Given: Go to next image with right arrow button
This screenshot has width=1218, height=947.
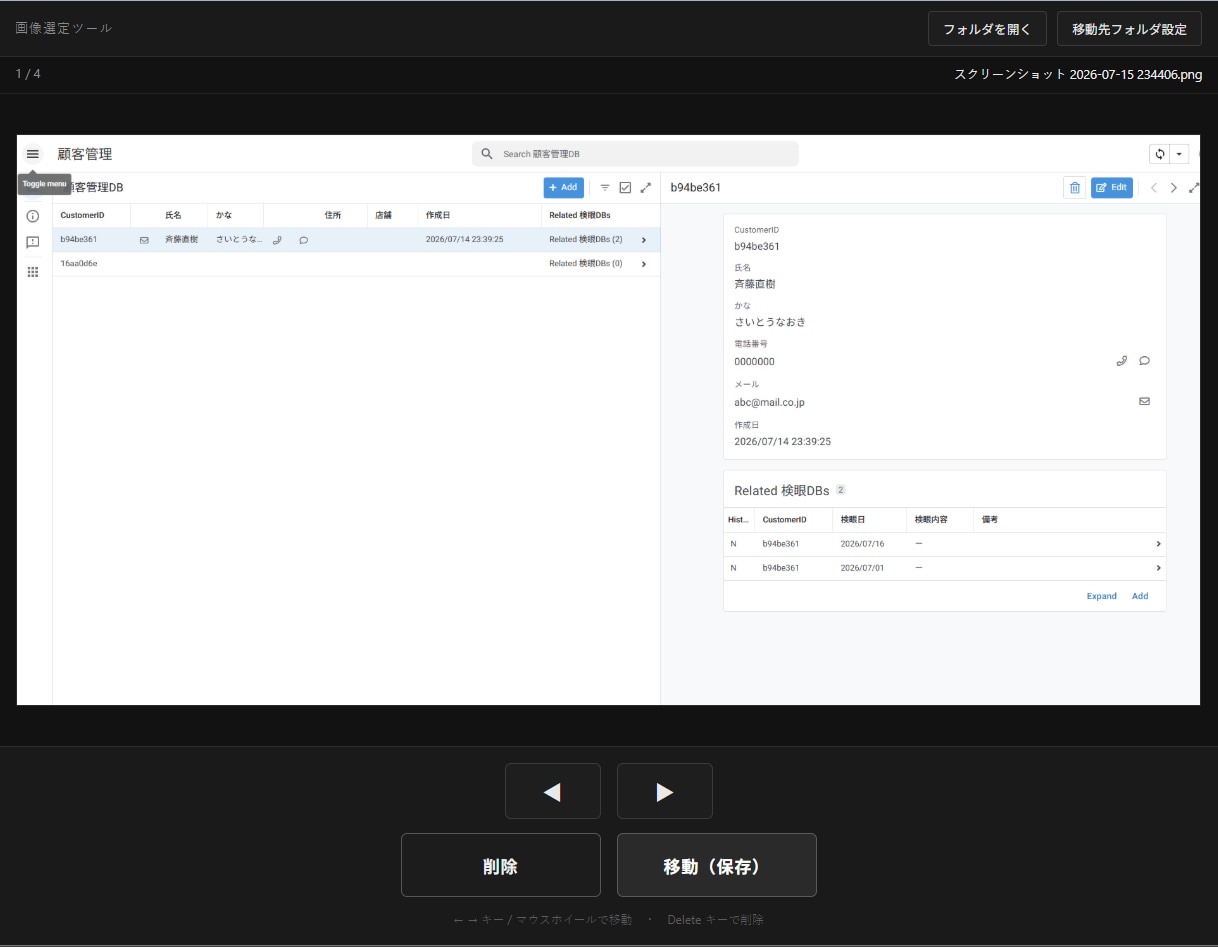Looking at the screenshot, I should [665, 792].
